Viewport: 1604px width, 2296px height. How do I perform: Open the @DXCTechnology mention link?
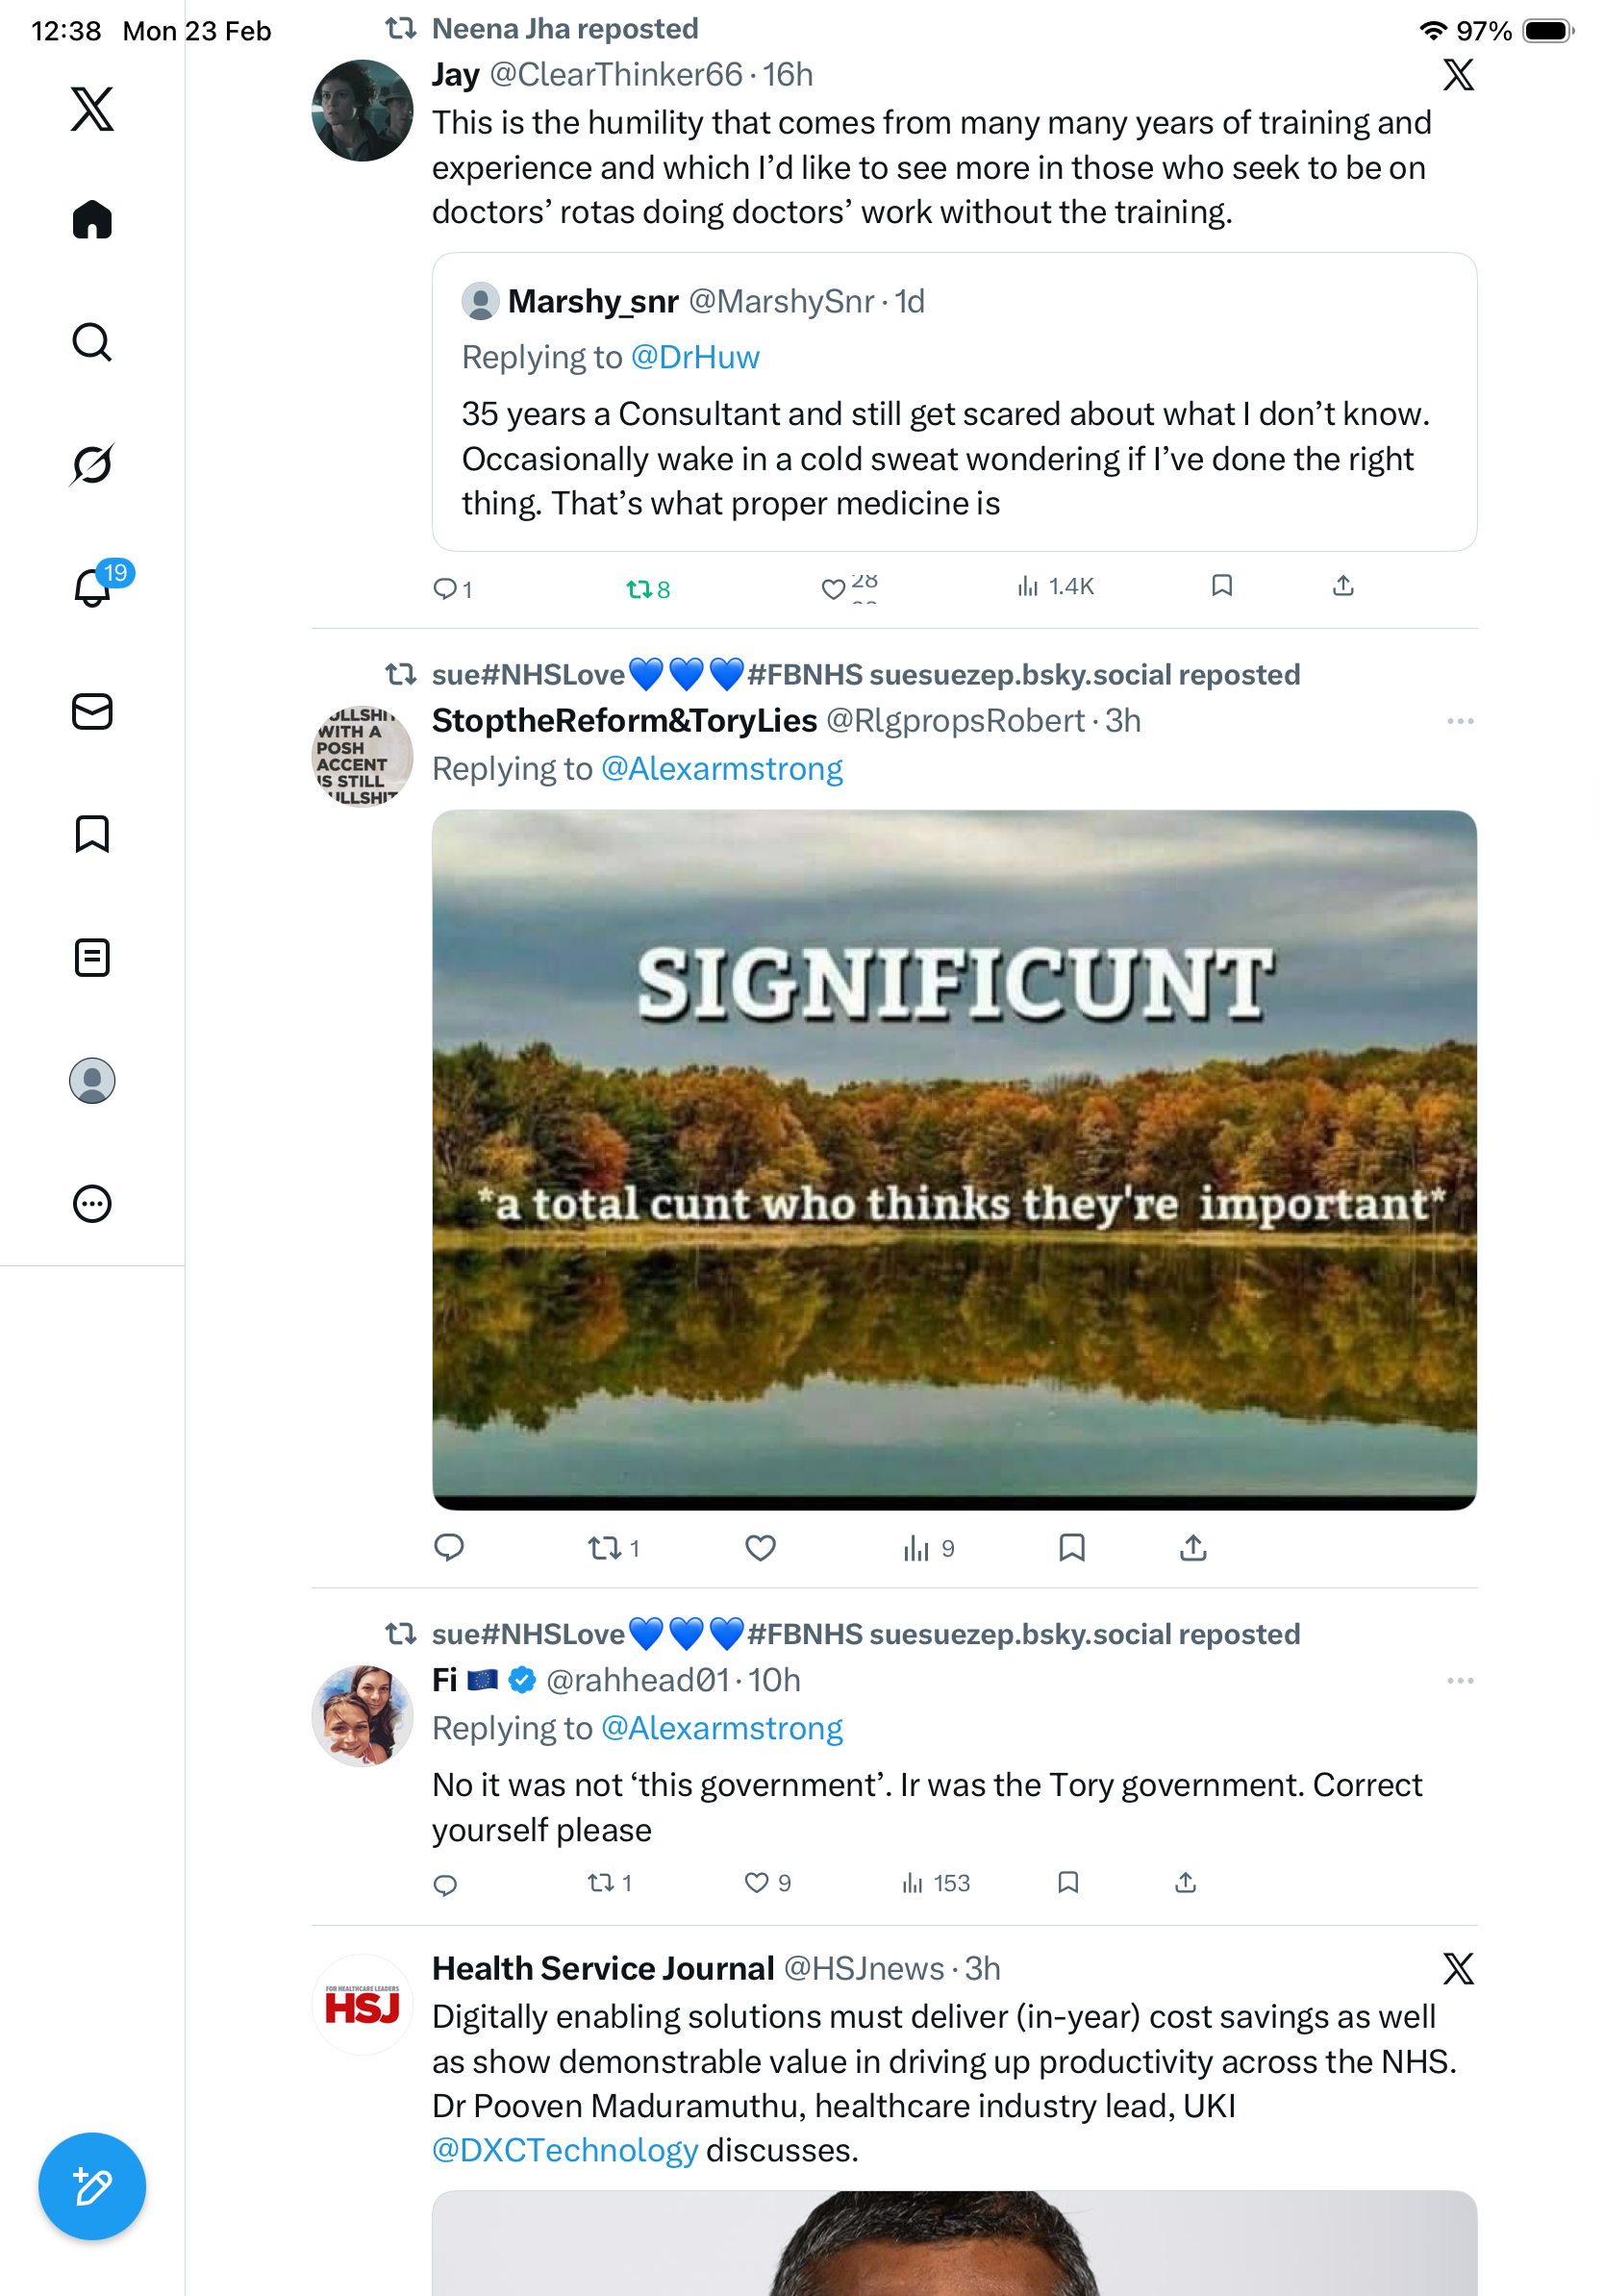pyautogui.click(x=564, y=2150)
